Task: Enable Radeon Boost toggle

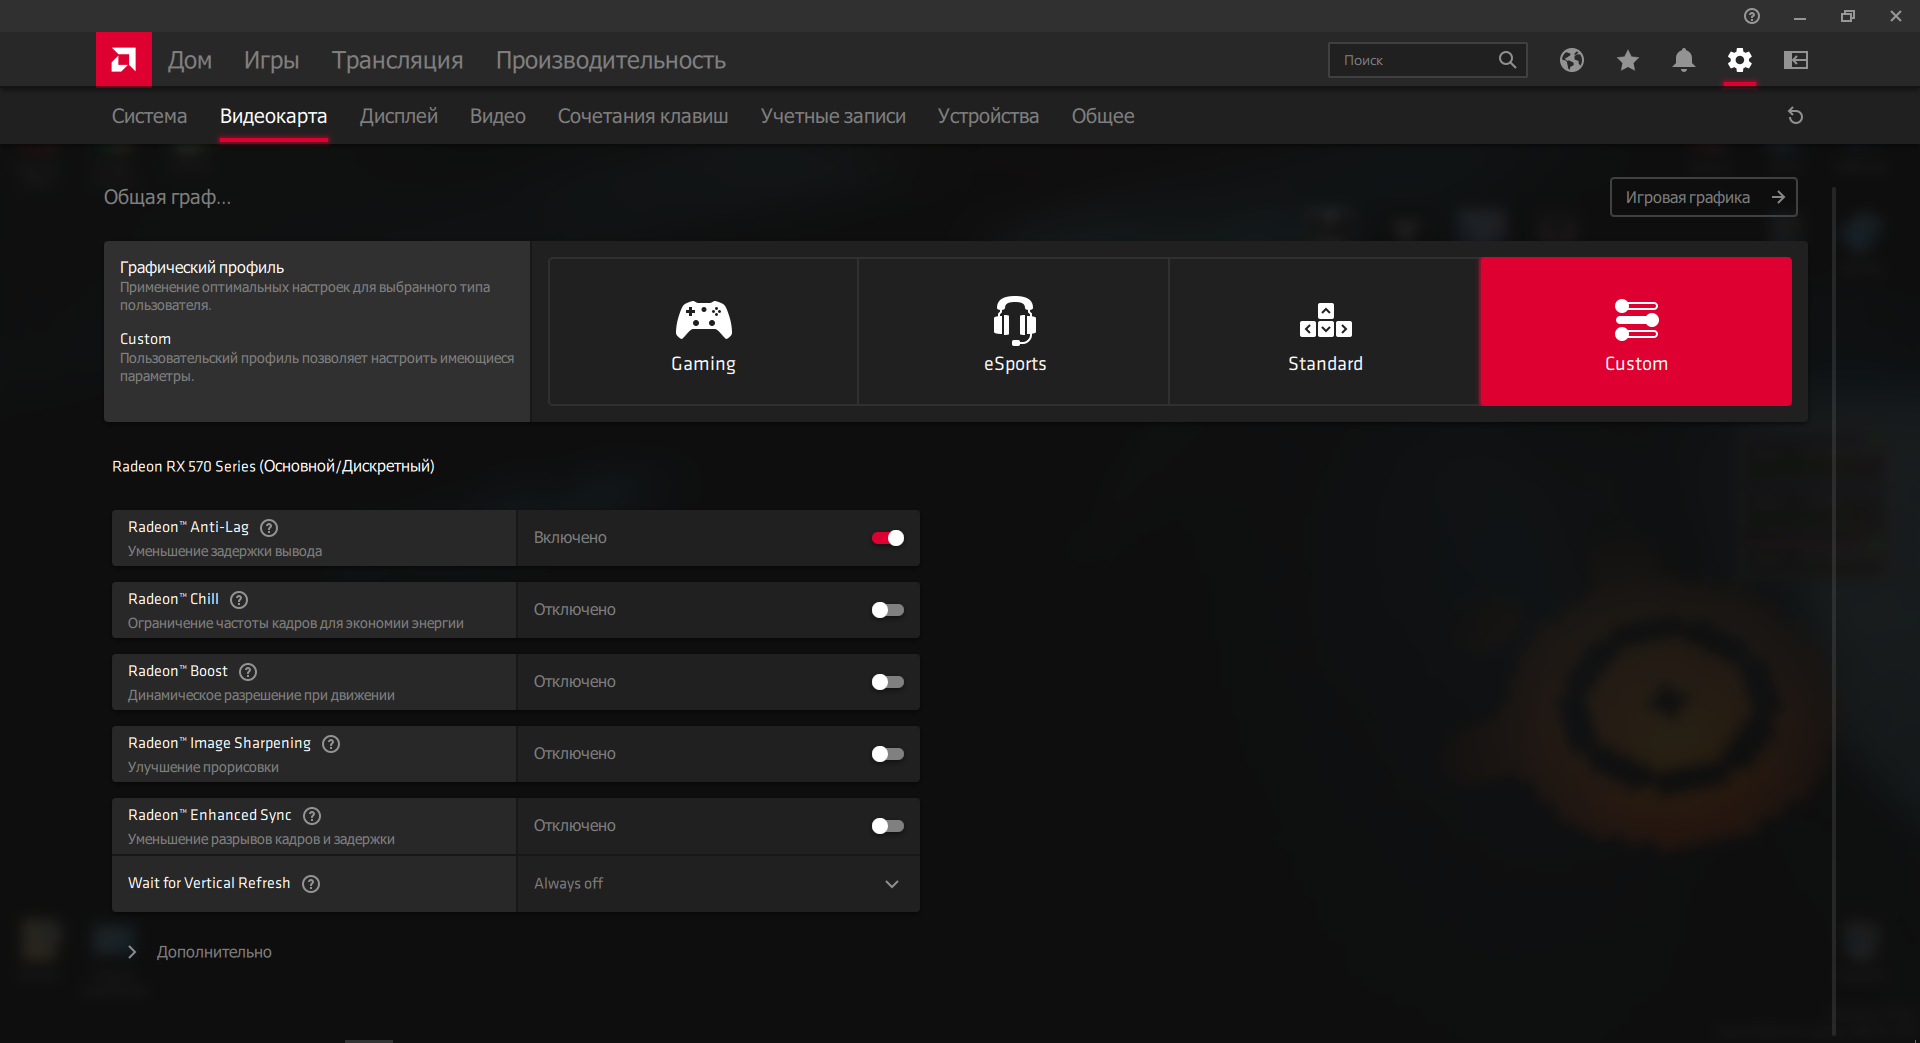Action: (888, 682)
